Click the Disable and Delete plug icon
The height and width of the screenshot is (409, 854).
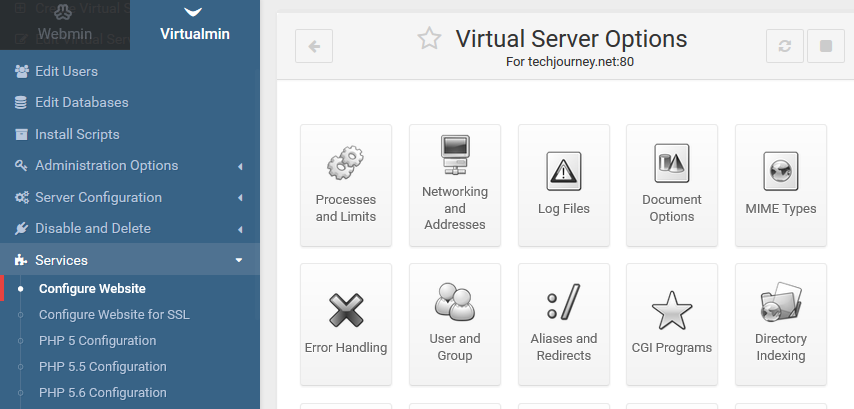tap(21, 228)
